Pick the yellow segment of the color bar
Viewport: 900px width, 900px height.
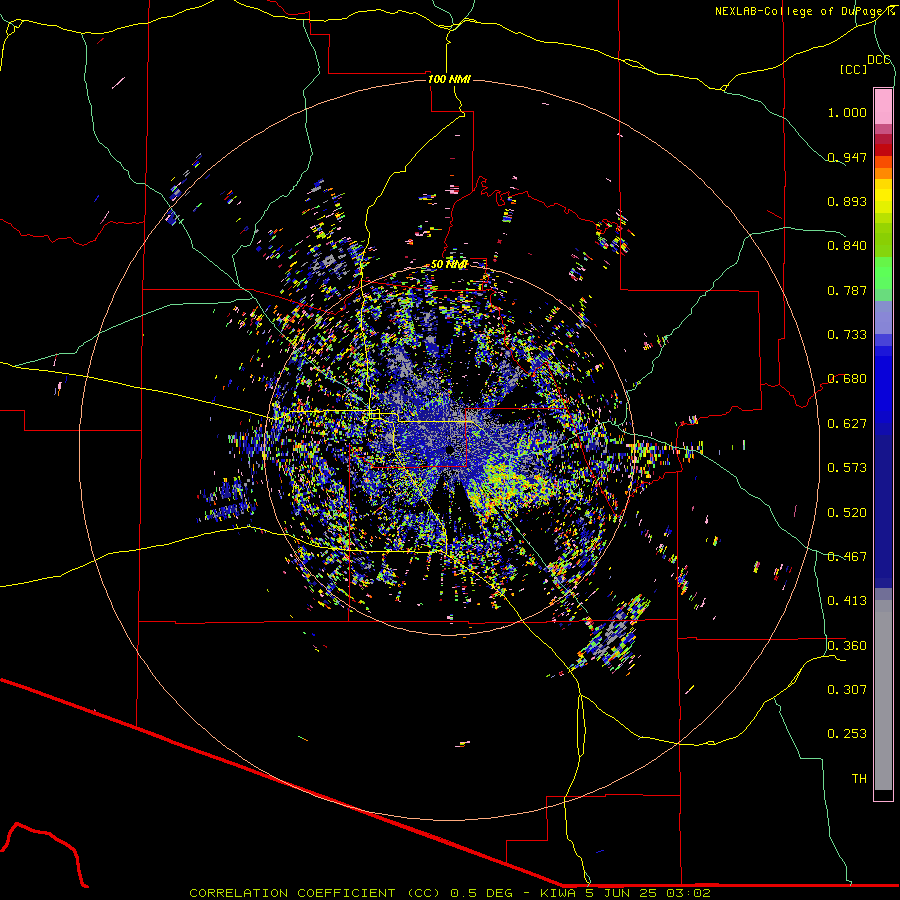[x=883, y=200]
